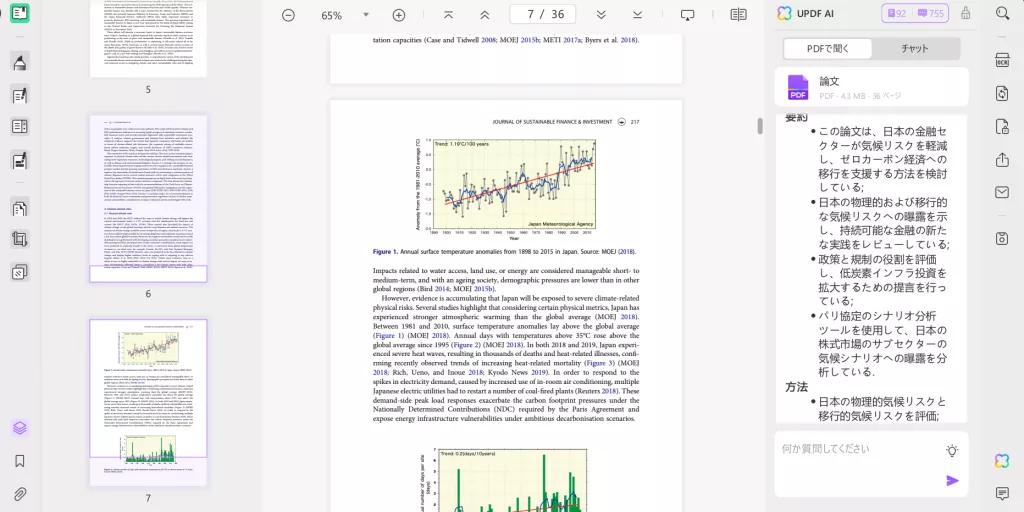This screenshot has width=1024, height=512.
Task: Zoom in with the plus button
Action: pyautogui.click(x=399, y=15)
